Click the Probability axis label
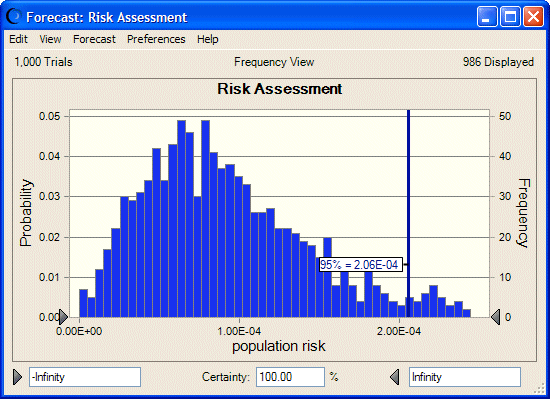Image resolution: width=550 pixels, height=399 pixels. point(26,213)
